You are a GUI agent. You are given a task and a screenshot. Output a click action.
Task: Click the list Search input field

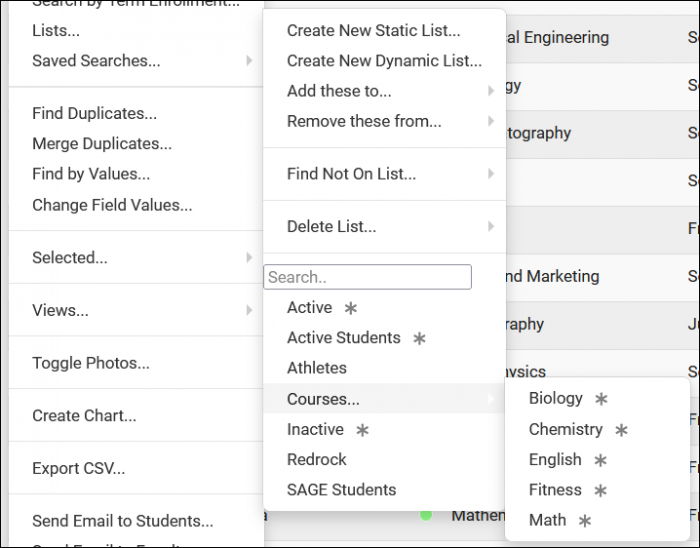point(367,277)
